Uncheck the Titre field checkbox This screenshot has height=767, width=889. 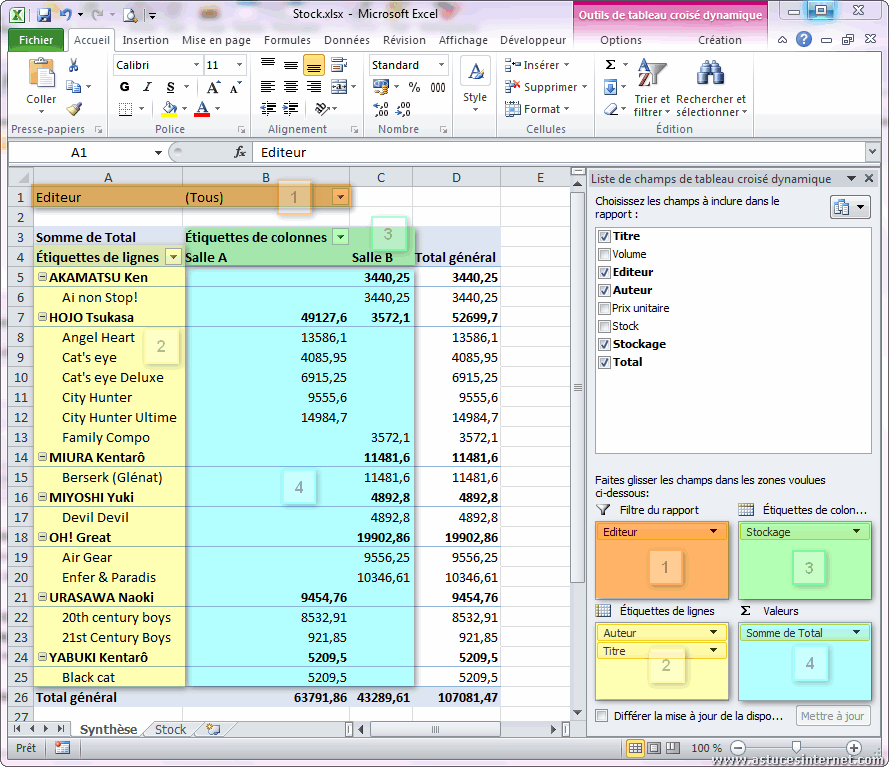(x=604, y=236)
